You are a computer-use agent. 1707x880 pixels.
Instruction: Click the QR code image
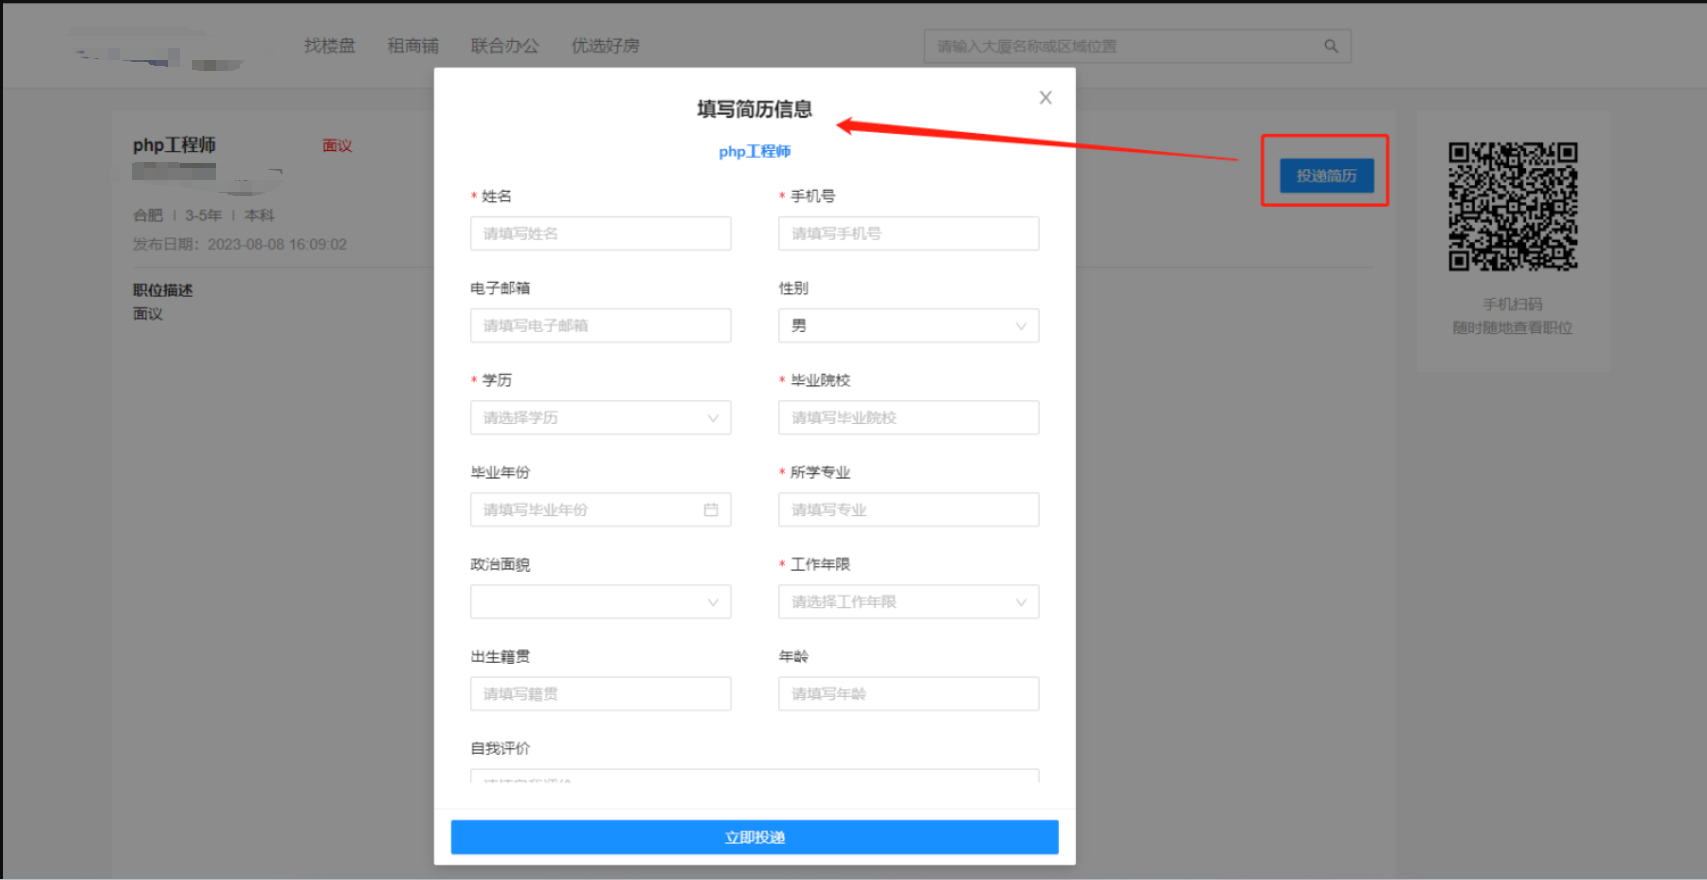(1512, 207)
